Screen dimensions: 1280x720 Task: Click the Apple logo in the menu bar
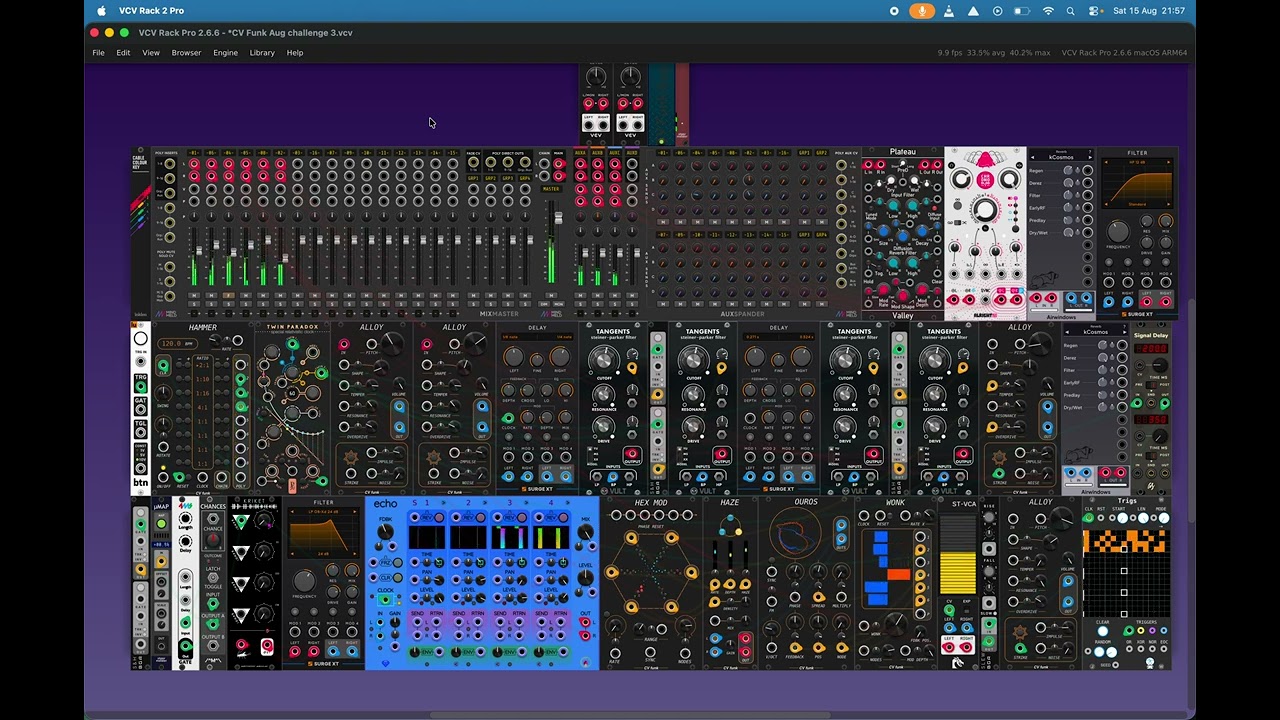[x=101, y=11]
